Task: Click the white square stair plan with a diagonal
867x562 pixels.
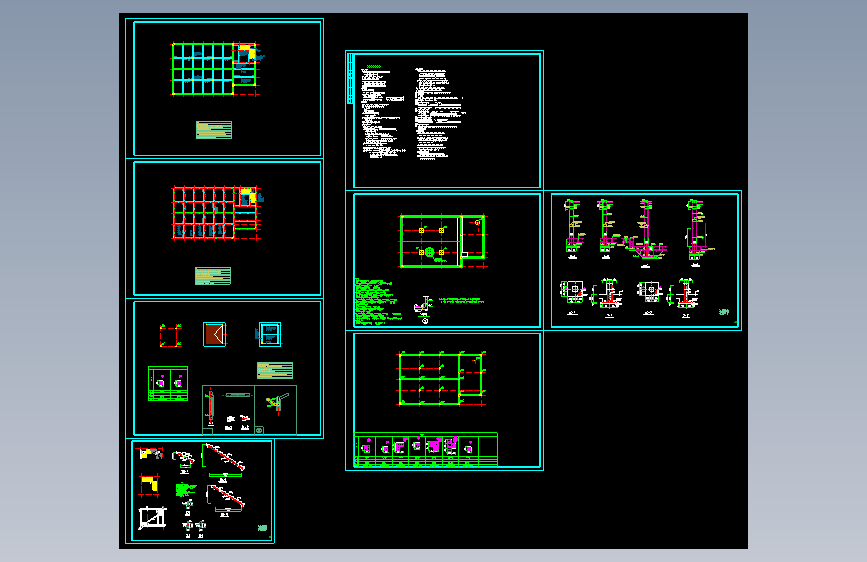Action: click(152, 518)
